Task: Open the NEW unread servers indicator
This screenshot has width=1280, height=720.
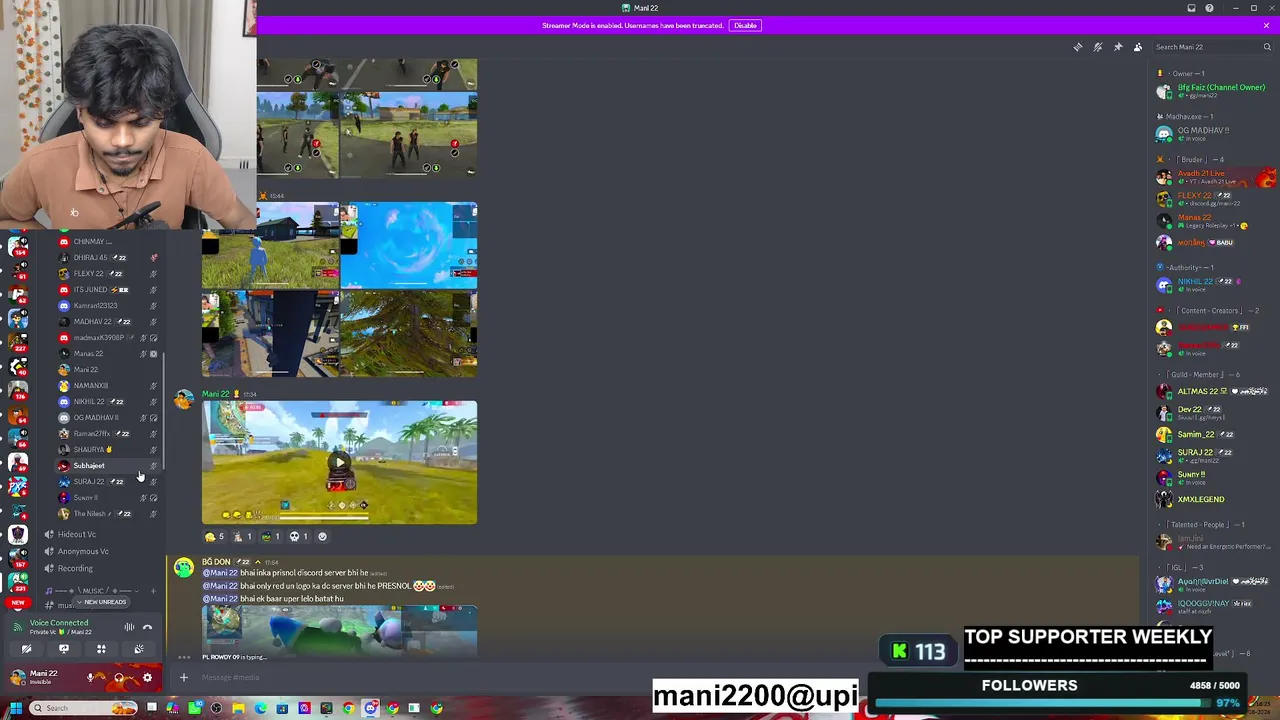Action: tap(18, 603)
